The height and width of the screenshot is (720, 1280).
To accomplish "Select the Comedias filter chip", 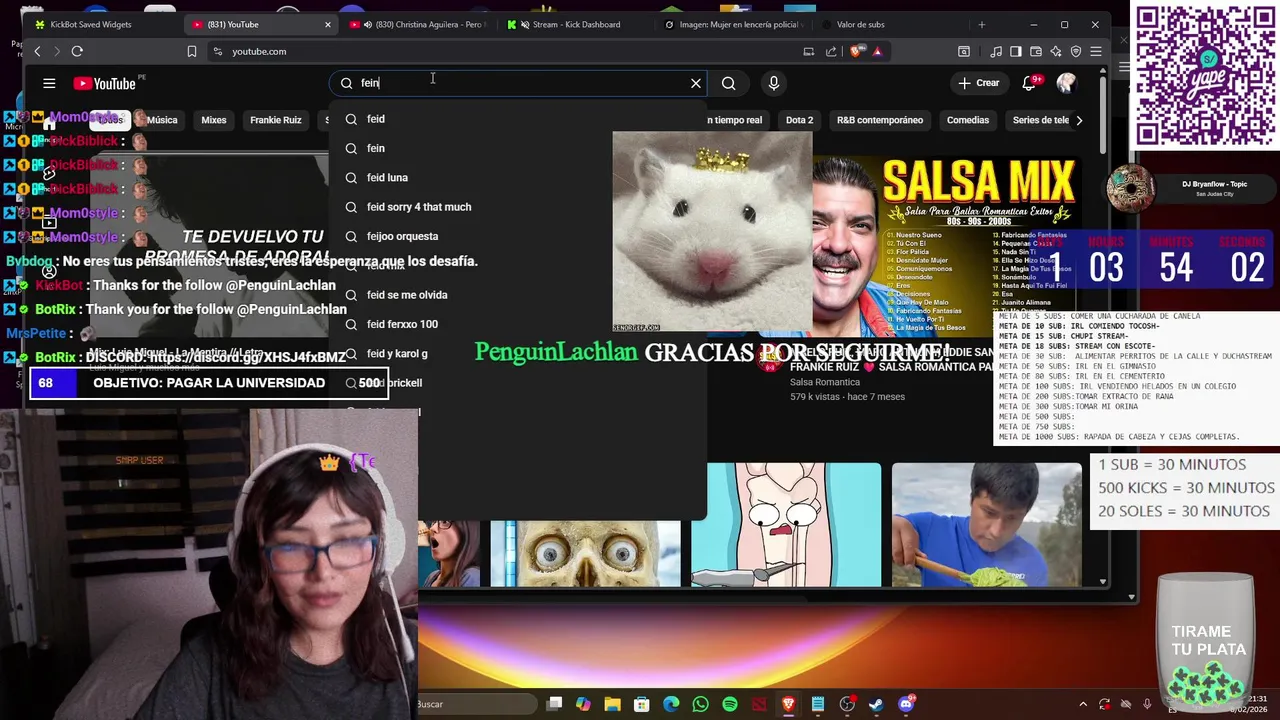I will (968, 120).
